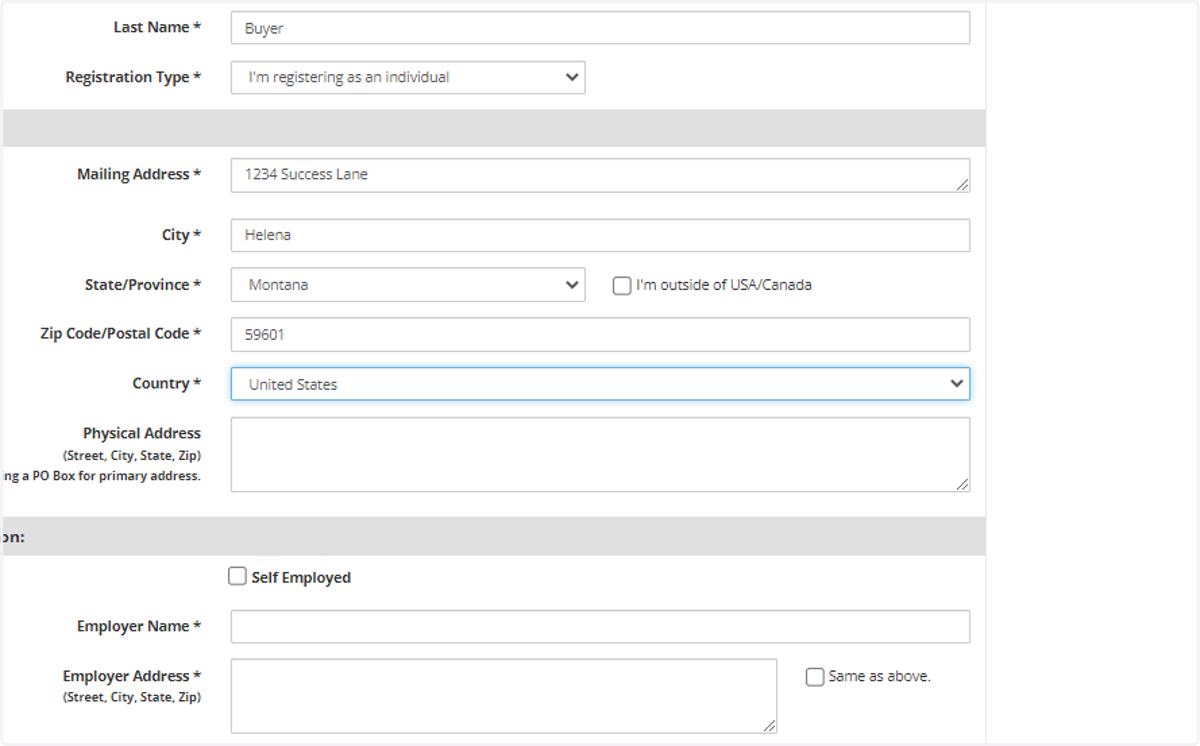Open the State/Province dropdown showing Montana
Screen dimensions: 1200x746
tap(408, 285)
